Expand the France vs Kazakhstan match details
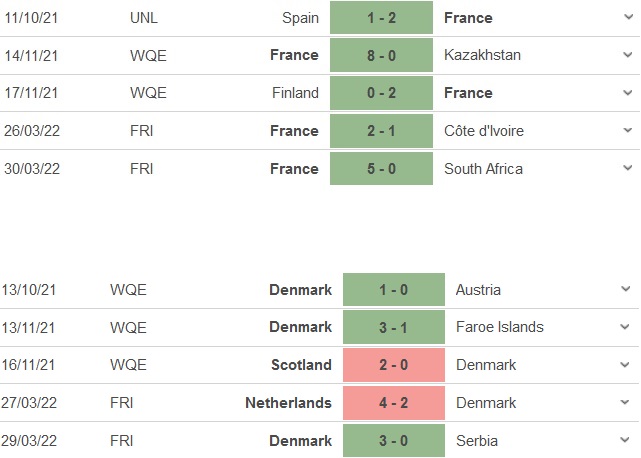 point(627,55)
